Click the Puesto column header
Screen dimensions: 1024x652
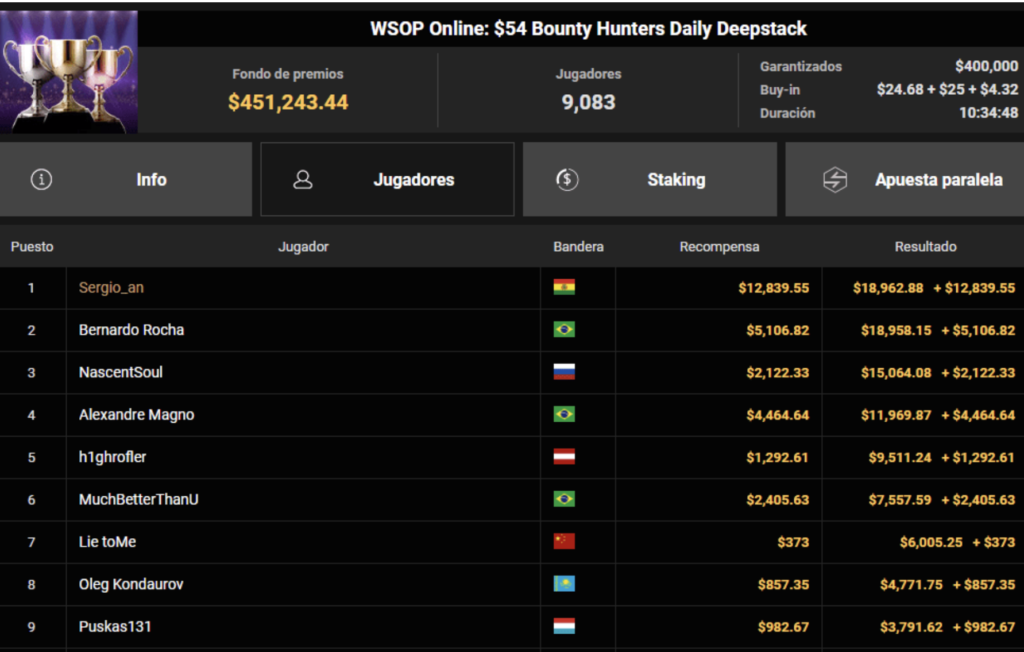(x=32, y=246)
